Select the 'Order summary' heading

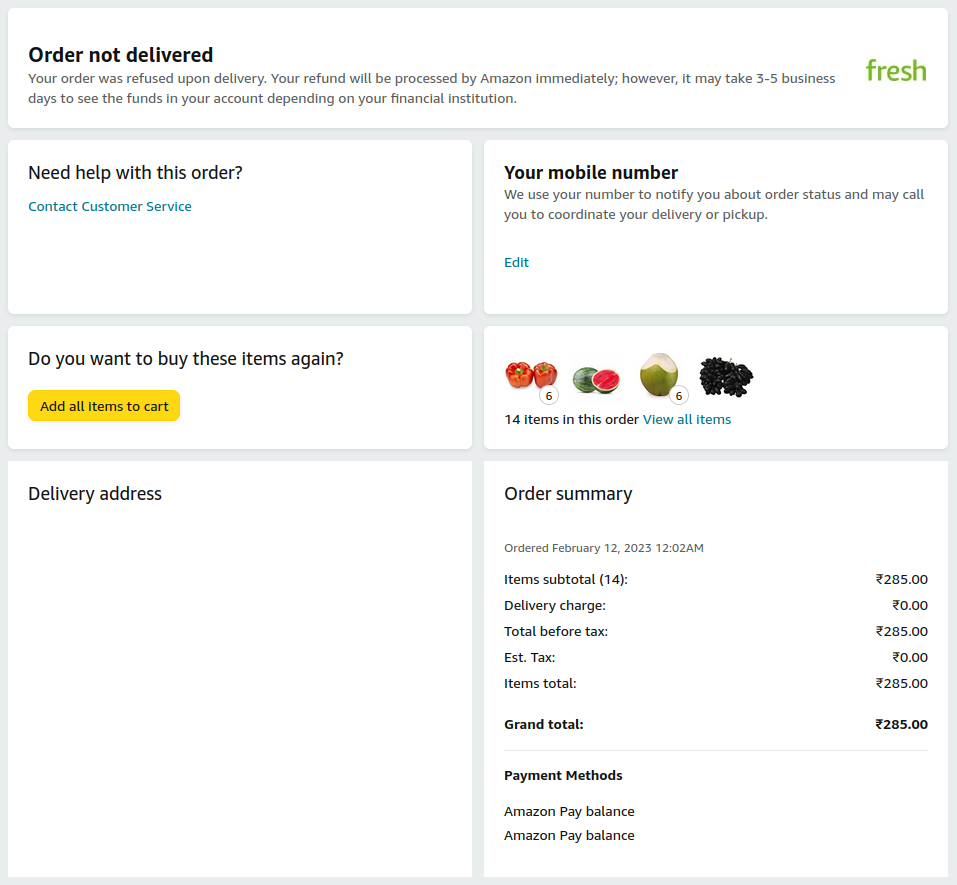(x=568, y=494)
